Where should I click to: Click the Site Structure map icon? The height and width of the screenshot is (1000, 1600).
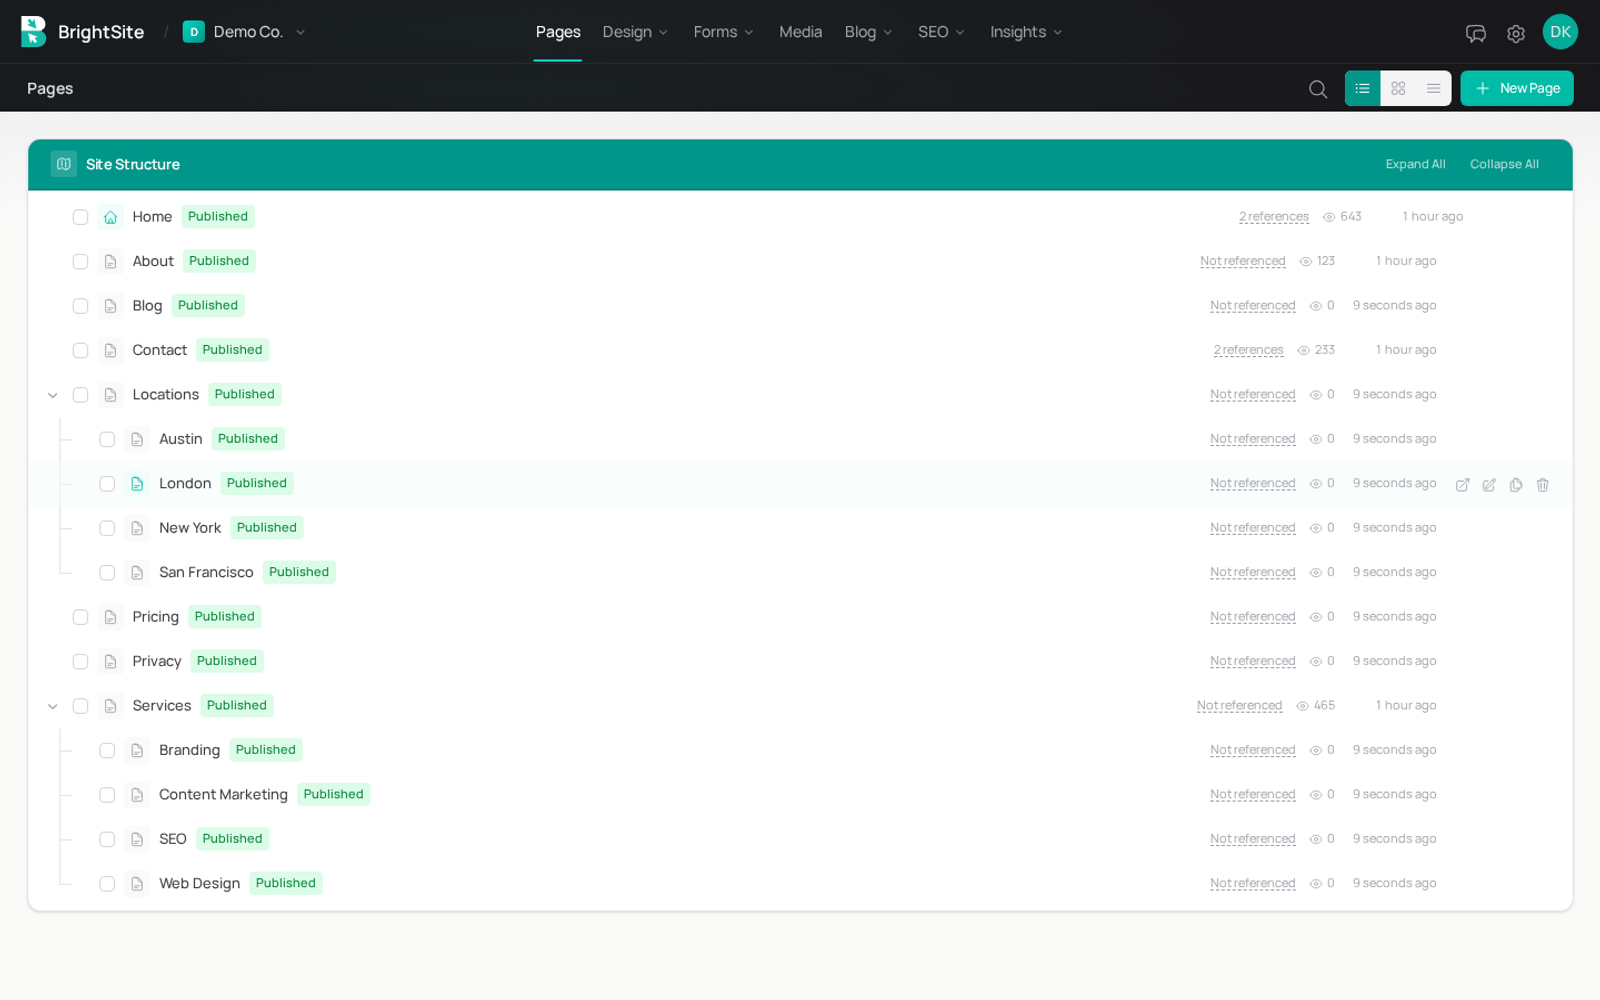click(x=64, y=164)
